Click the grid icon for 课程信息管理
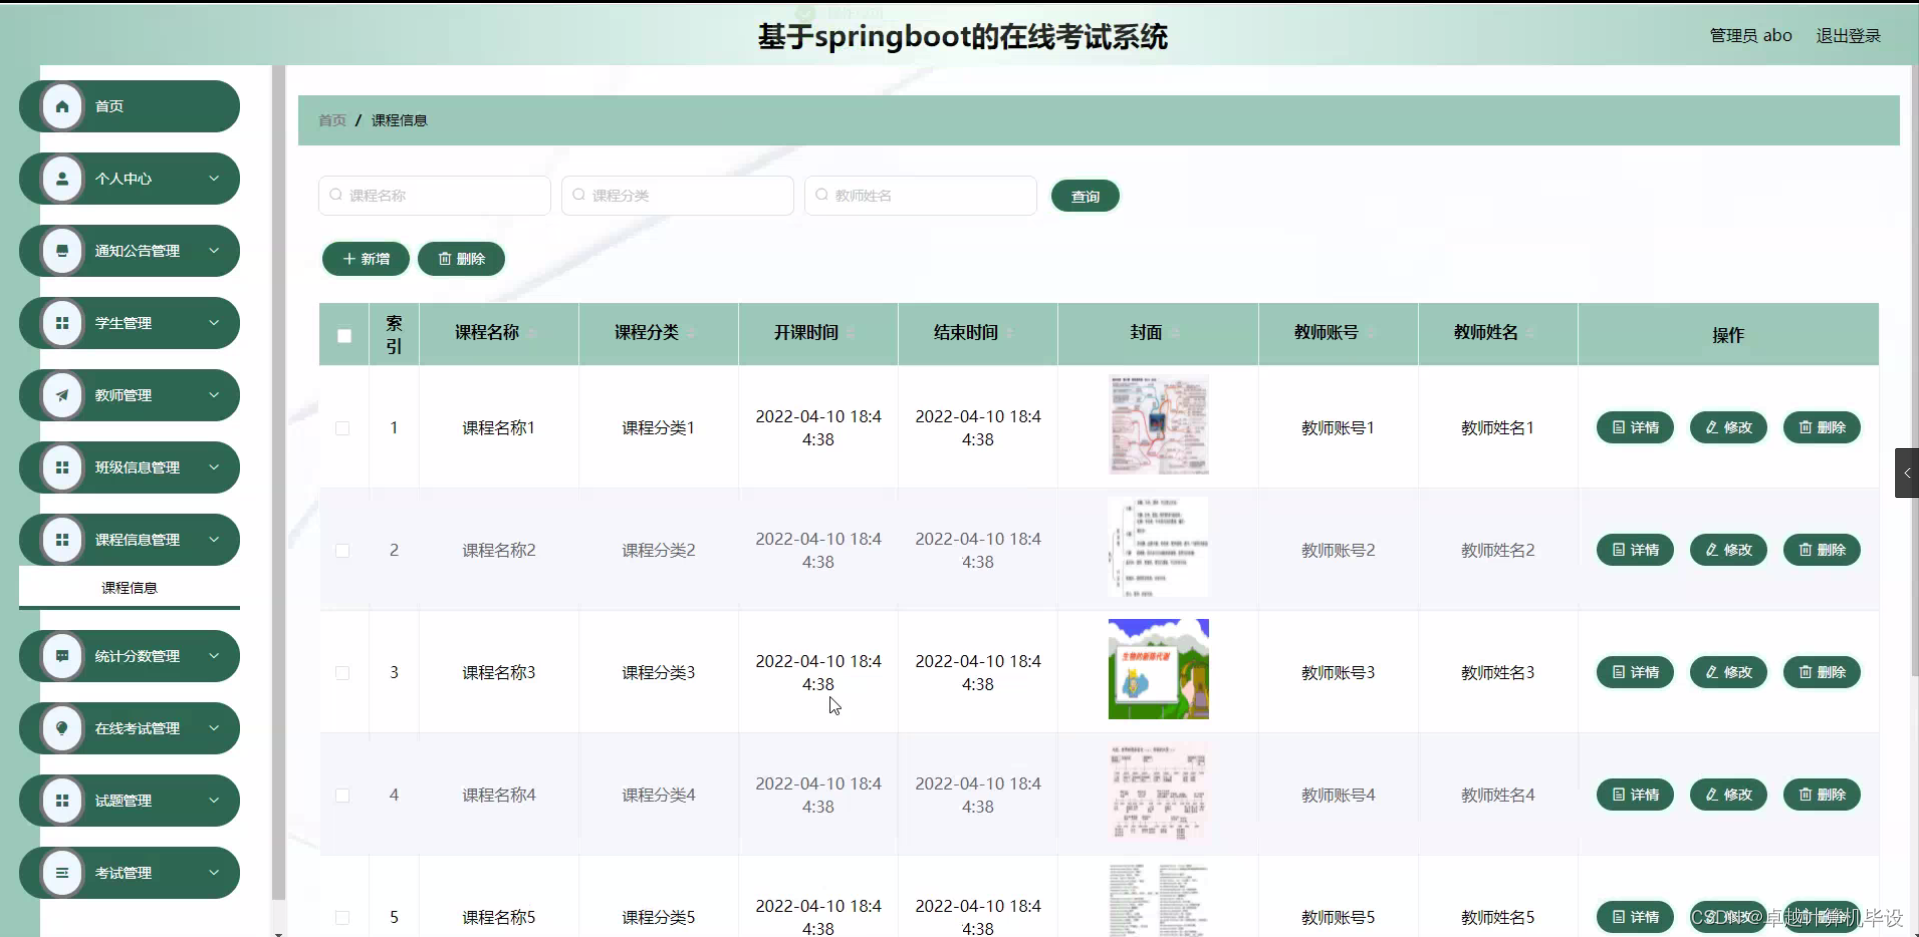The width and height of the screenshot is (1919, 937). (x=62, y=540)
